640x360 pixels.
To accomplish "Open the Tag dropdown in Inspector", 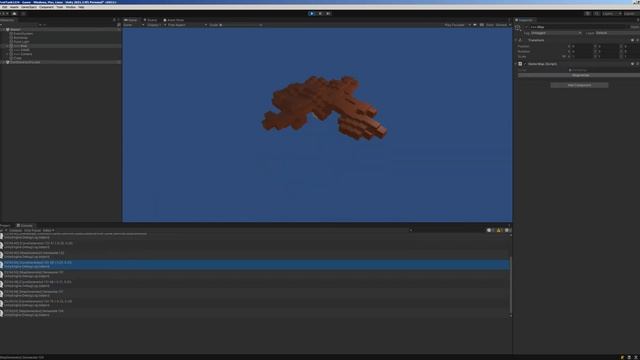I will 556,33.
